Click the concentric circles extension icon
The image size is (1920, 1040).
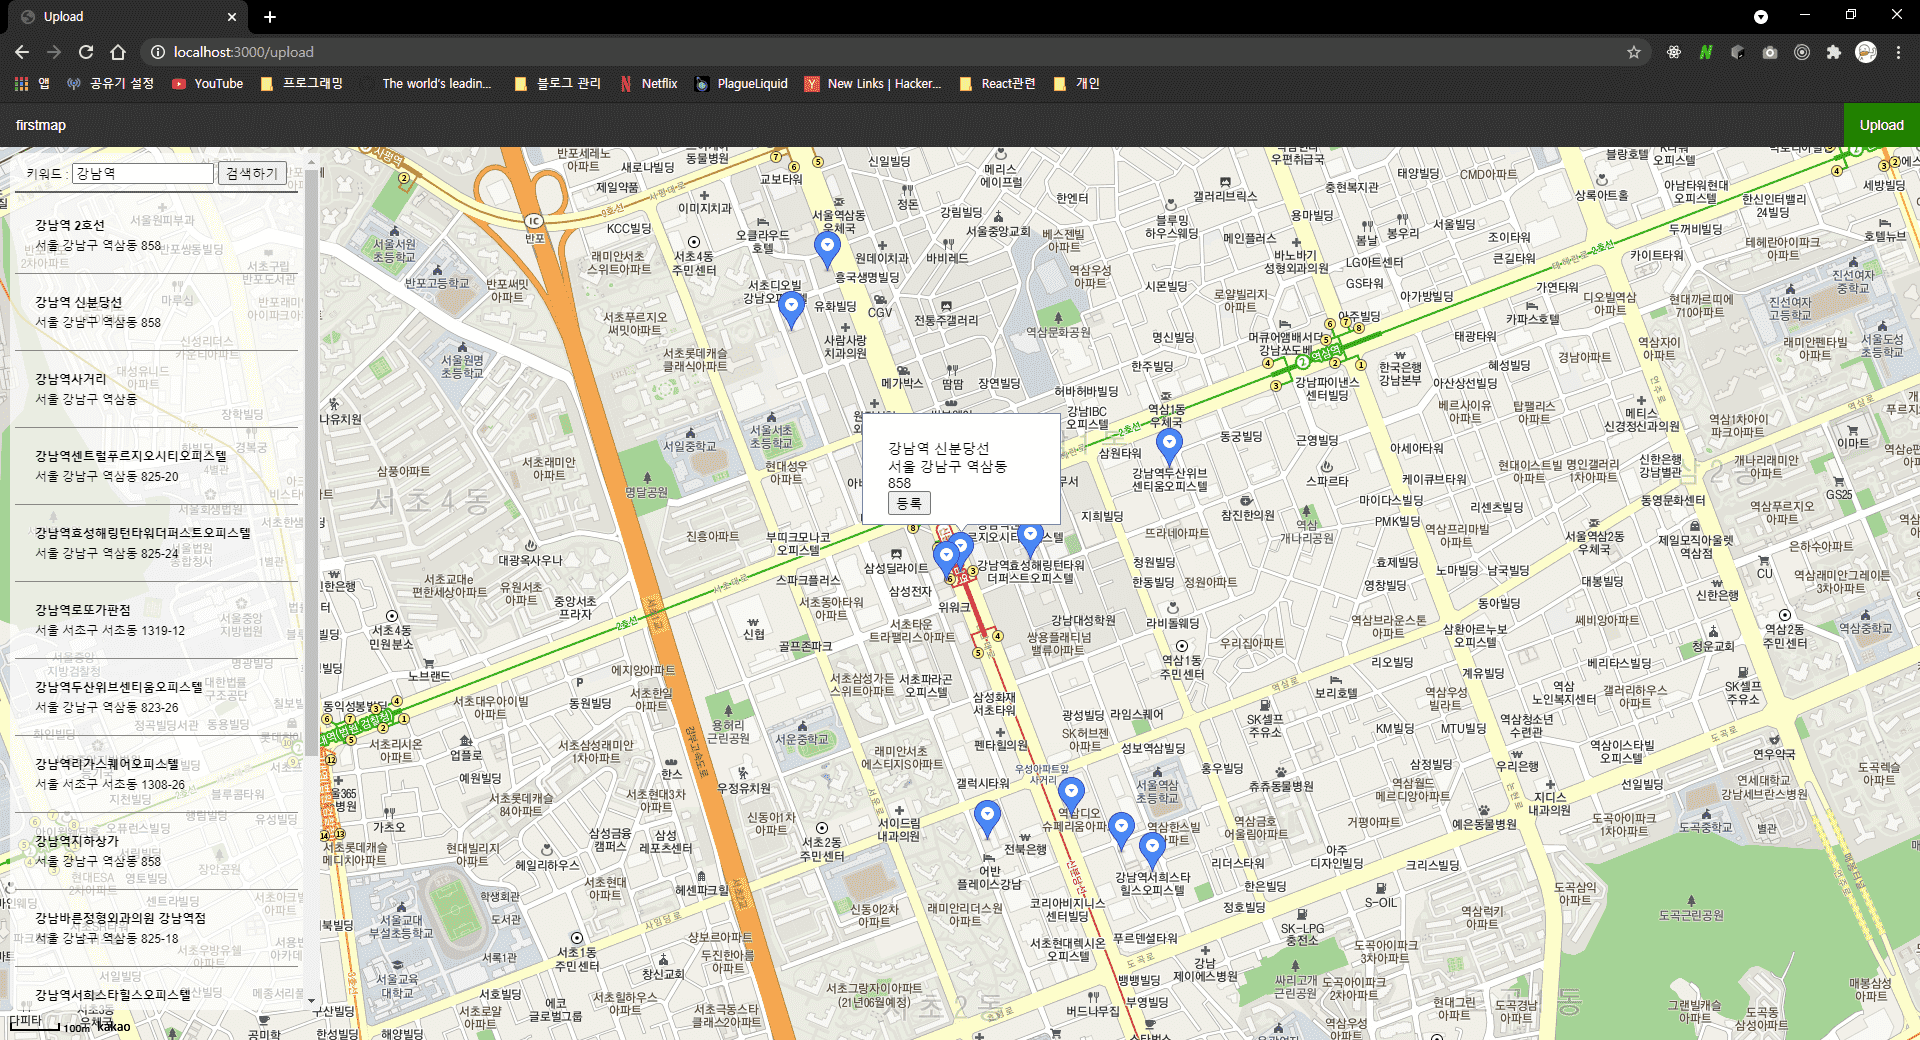point(1801,52)
